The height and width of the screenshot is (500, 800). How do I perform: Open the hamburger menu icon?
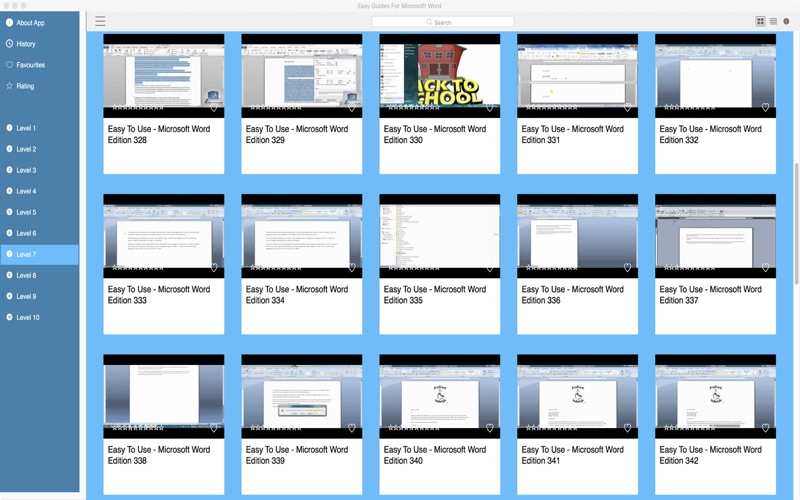click(x=100, y=21)
